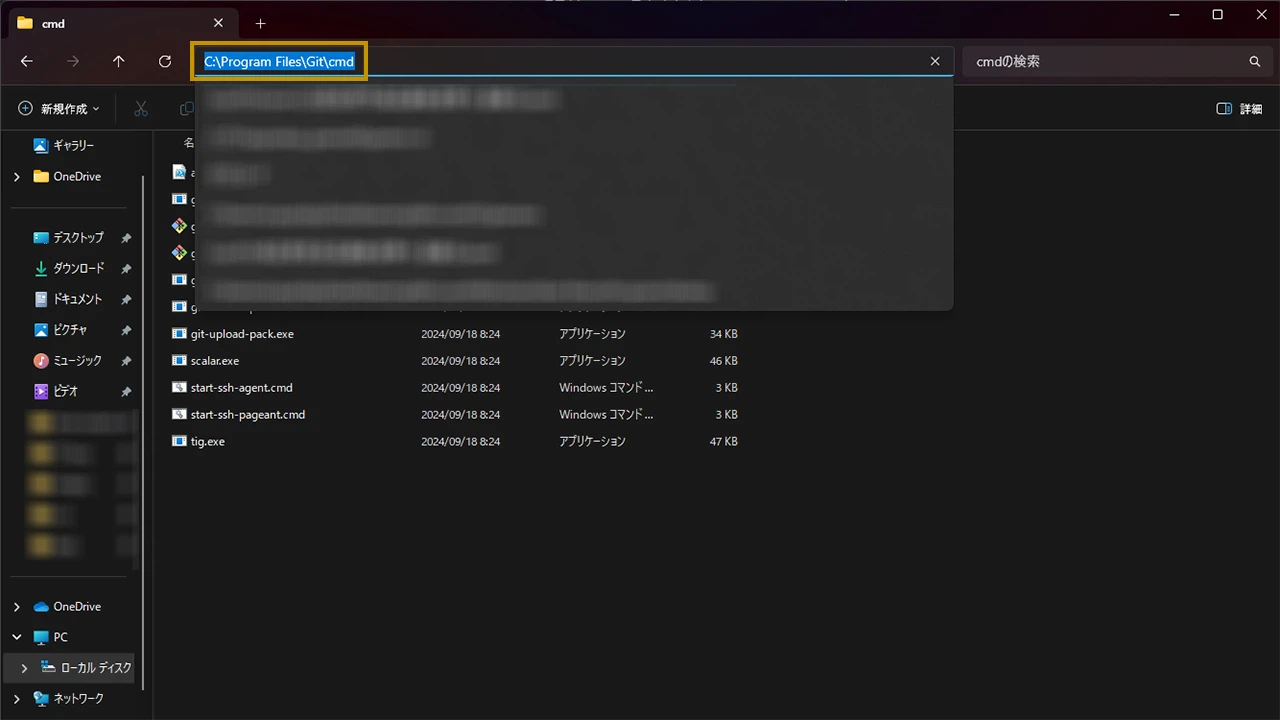Click the pin icon beside ビデオ

click(x=126, y=391)
